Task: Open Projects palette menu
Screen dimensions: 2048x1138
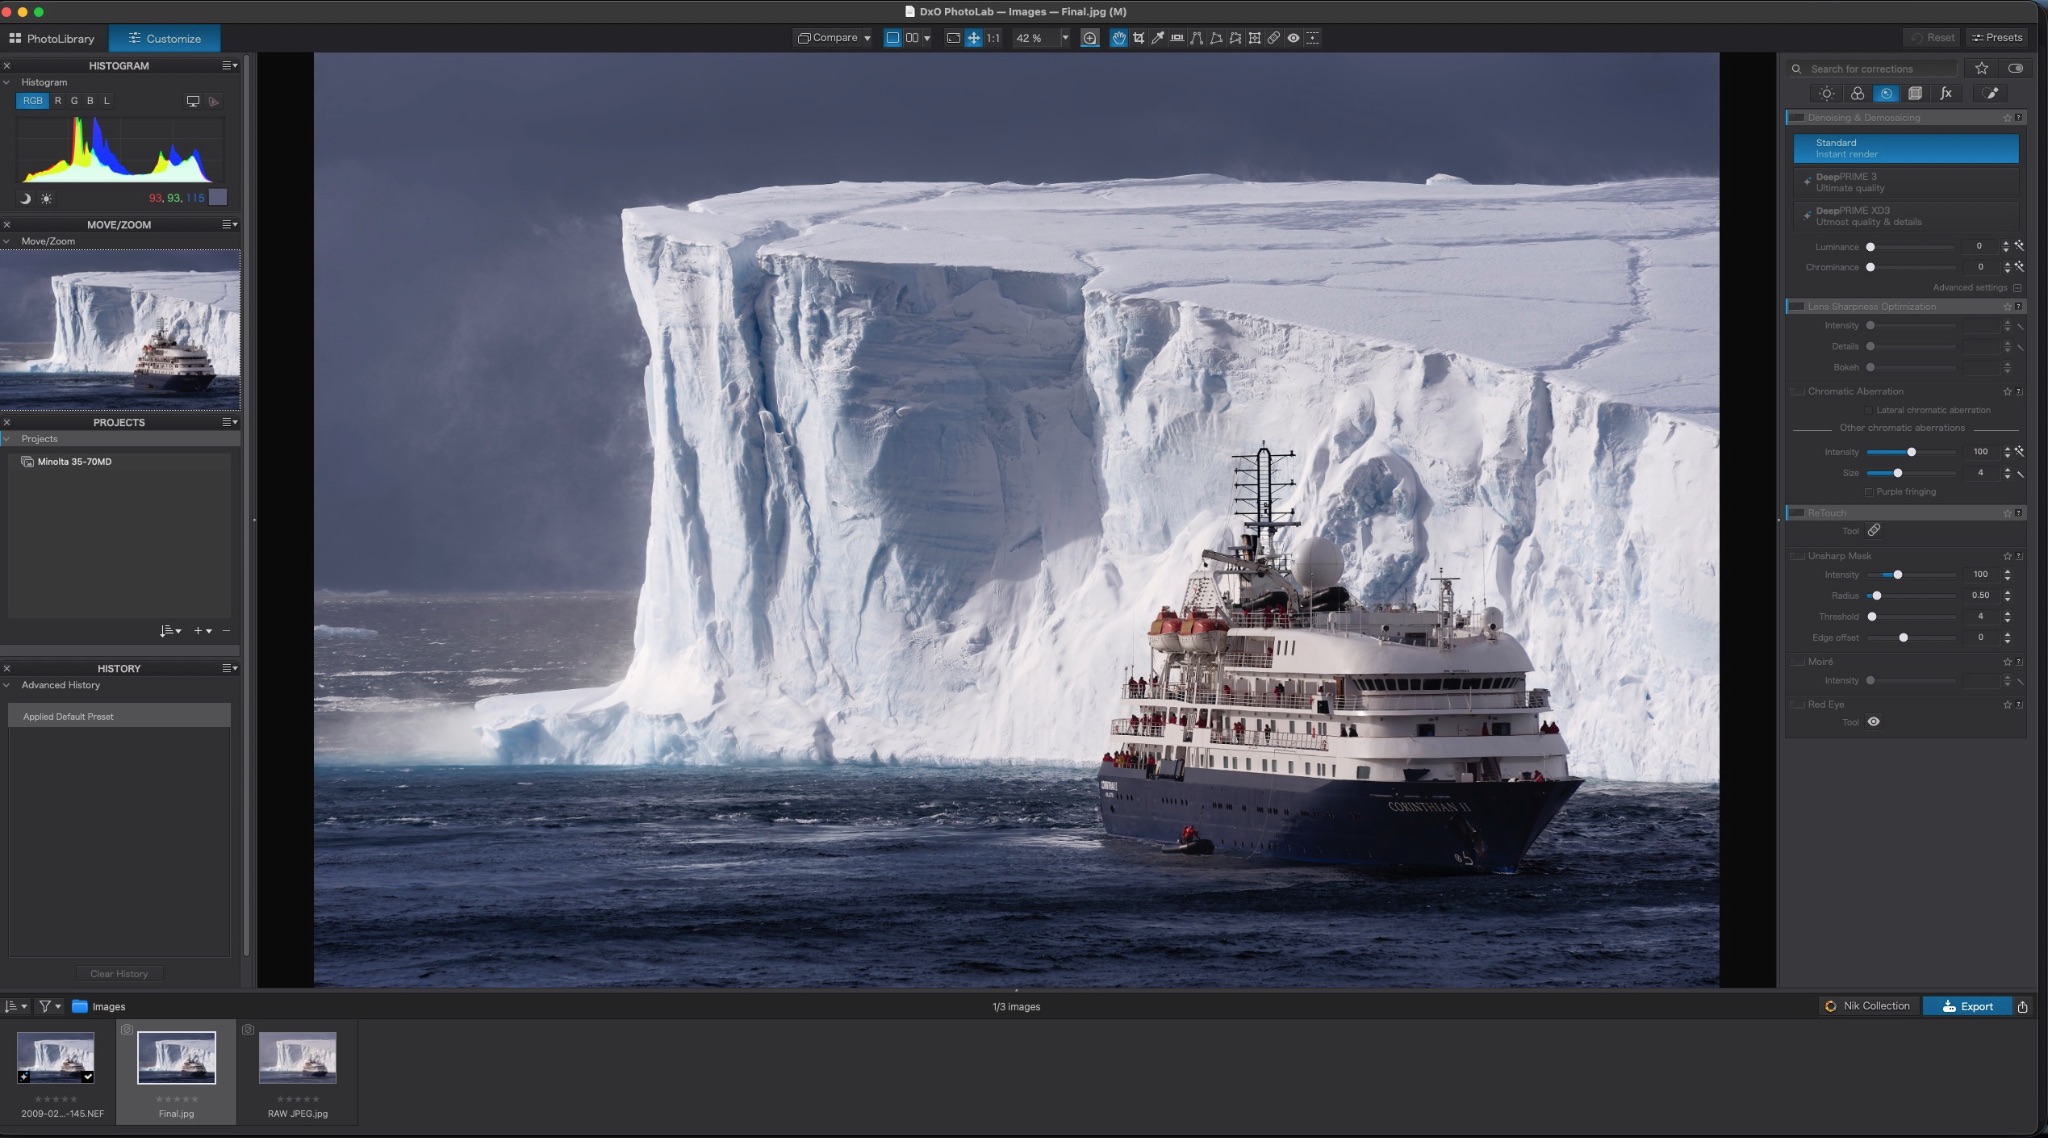Action: [x=230, y=422]
